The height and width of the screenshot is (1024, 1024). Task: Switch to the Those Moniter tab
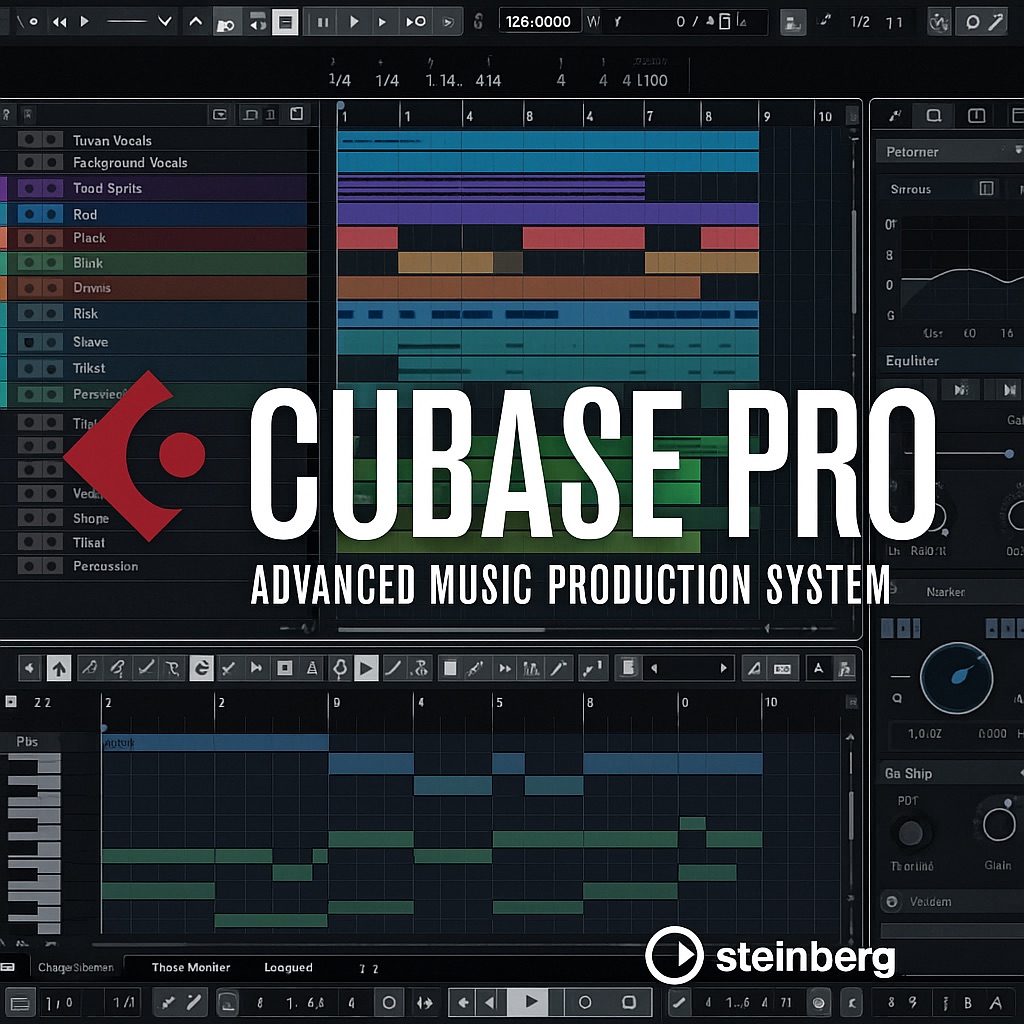pyautogui.click(x=191, y=967)
